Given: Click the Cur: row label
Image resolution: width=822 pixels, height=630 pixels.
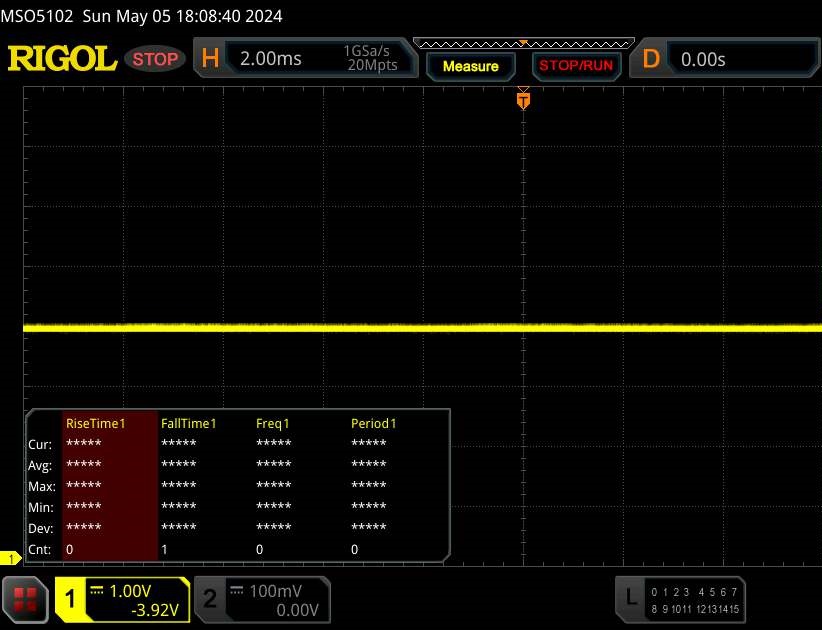Looking at the screenshot, I should pos(40,444).
